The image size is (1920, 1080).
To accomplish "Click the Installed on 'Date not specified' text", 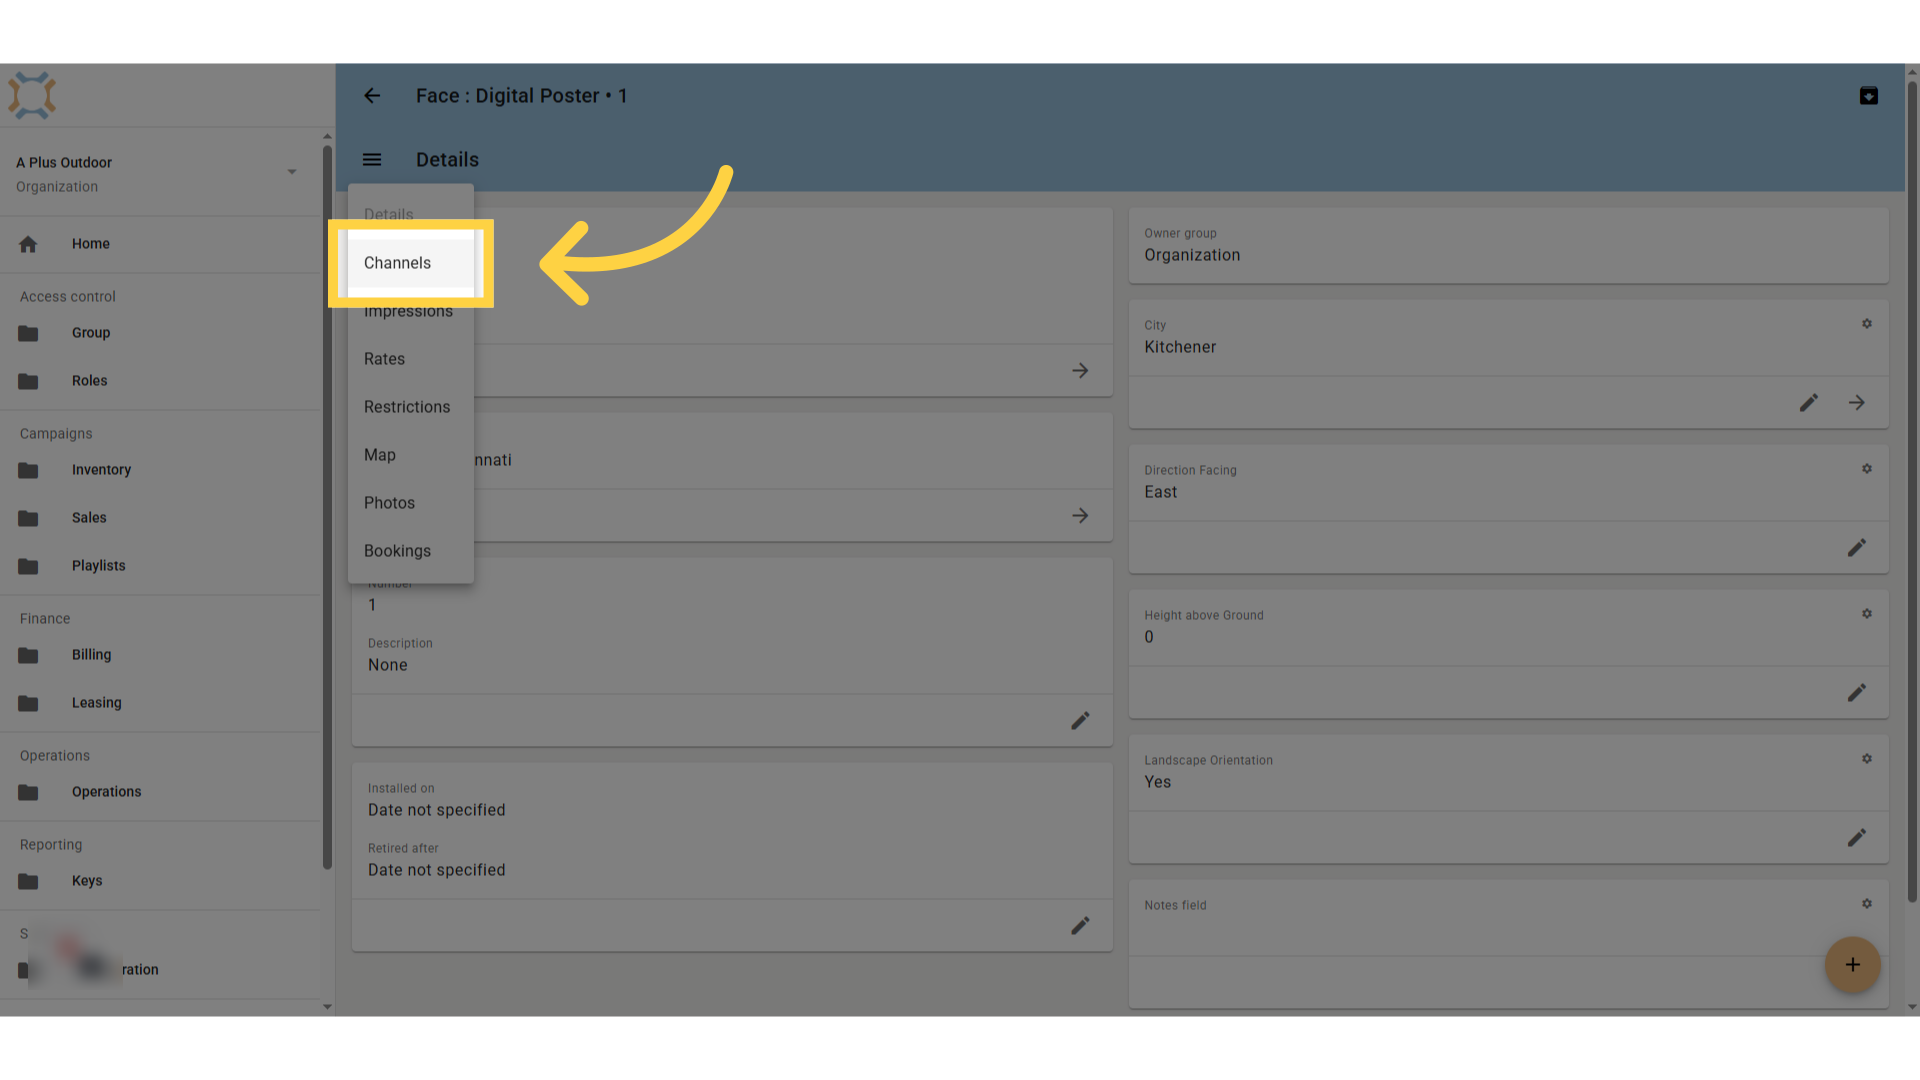I will pyautogui.click(x=436, y=810).
